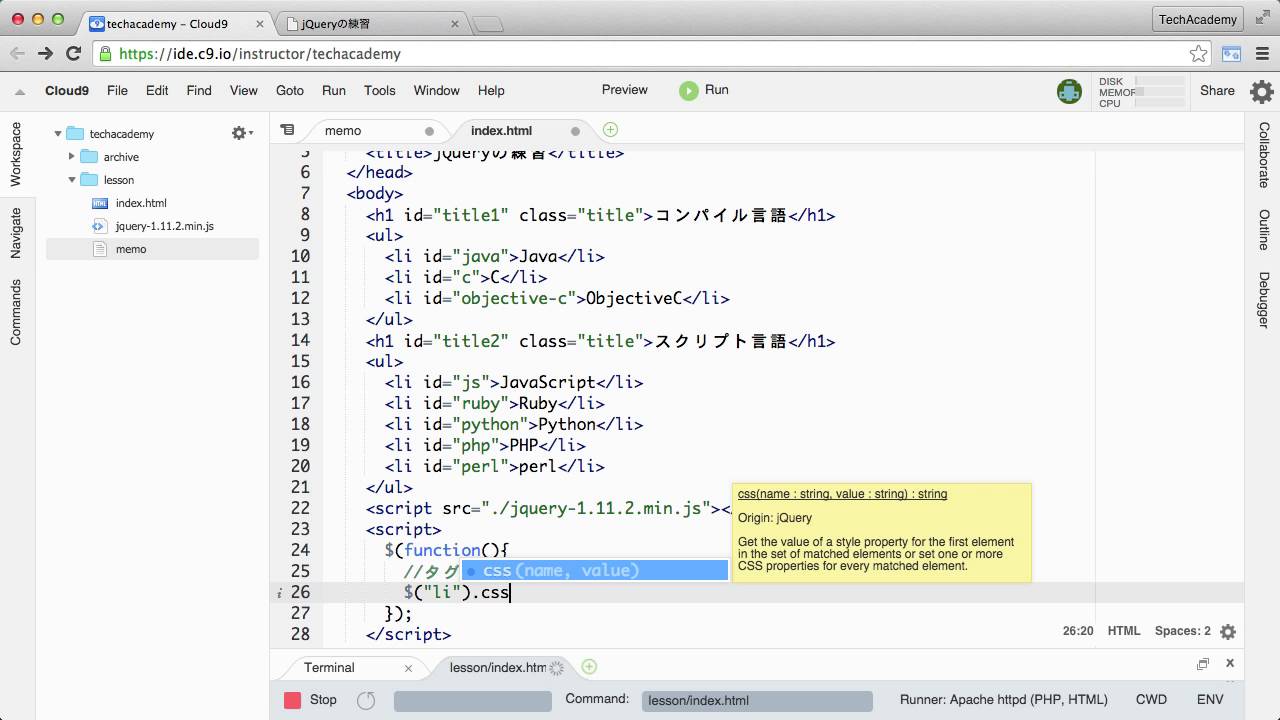1280x720 pixels.
Task: Maximize the console panel
Action: (x=1202, y=664)
